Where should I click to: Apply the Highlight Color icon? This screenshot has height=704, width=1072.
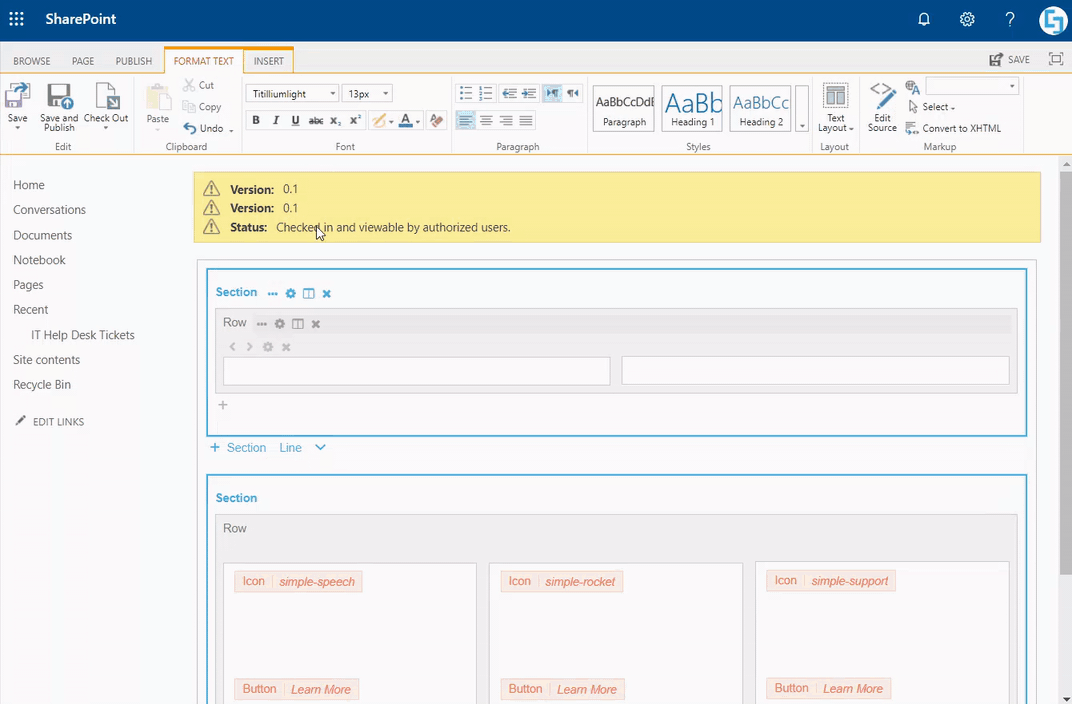(x=378, y=120)
